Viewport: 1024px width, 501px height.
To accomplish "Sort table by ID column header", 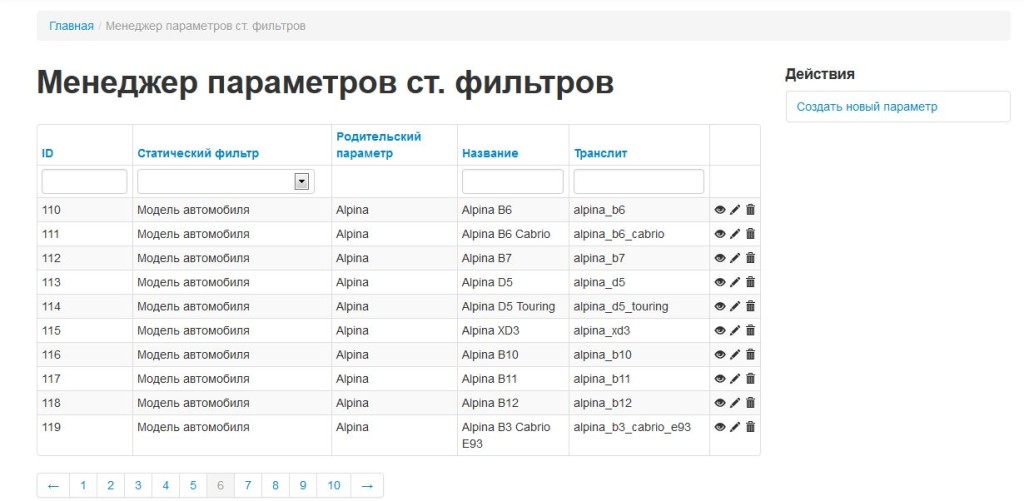I will 48,154.
